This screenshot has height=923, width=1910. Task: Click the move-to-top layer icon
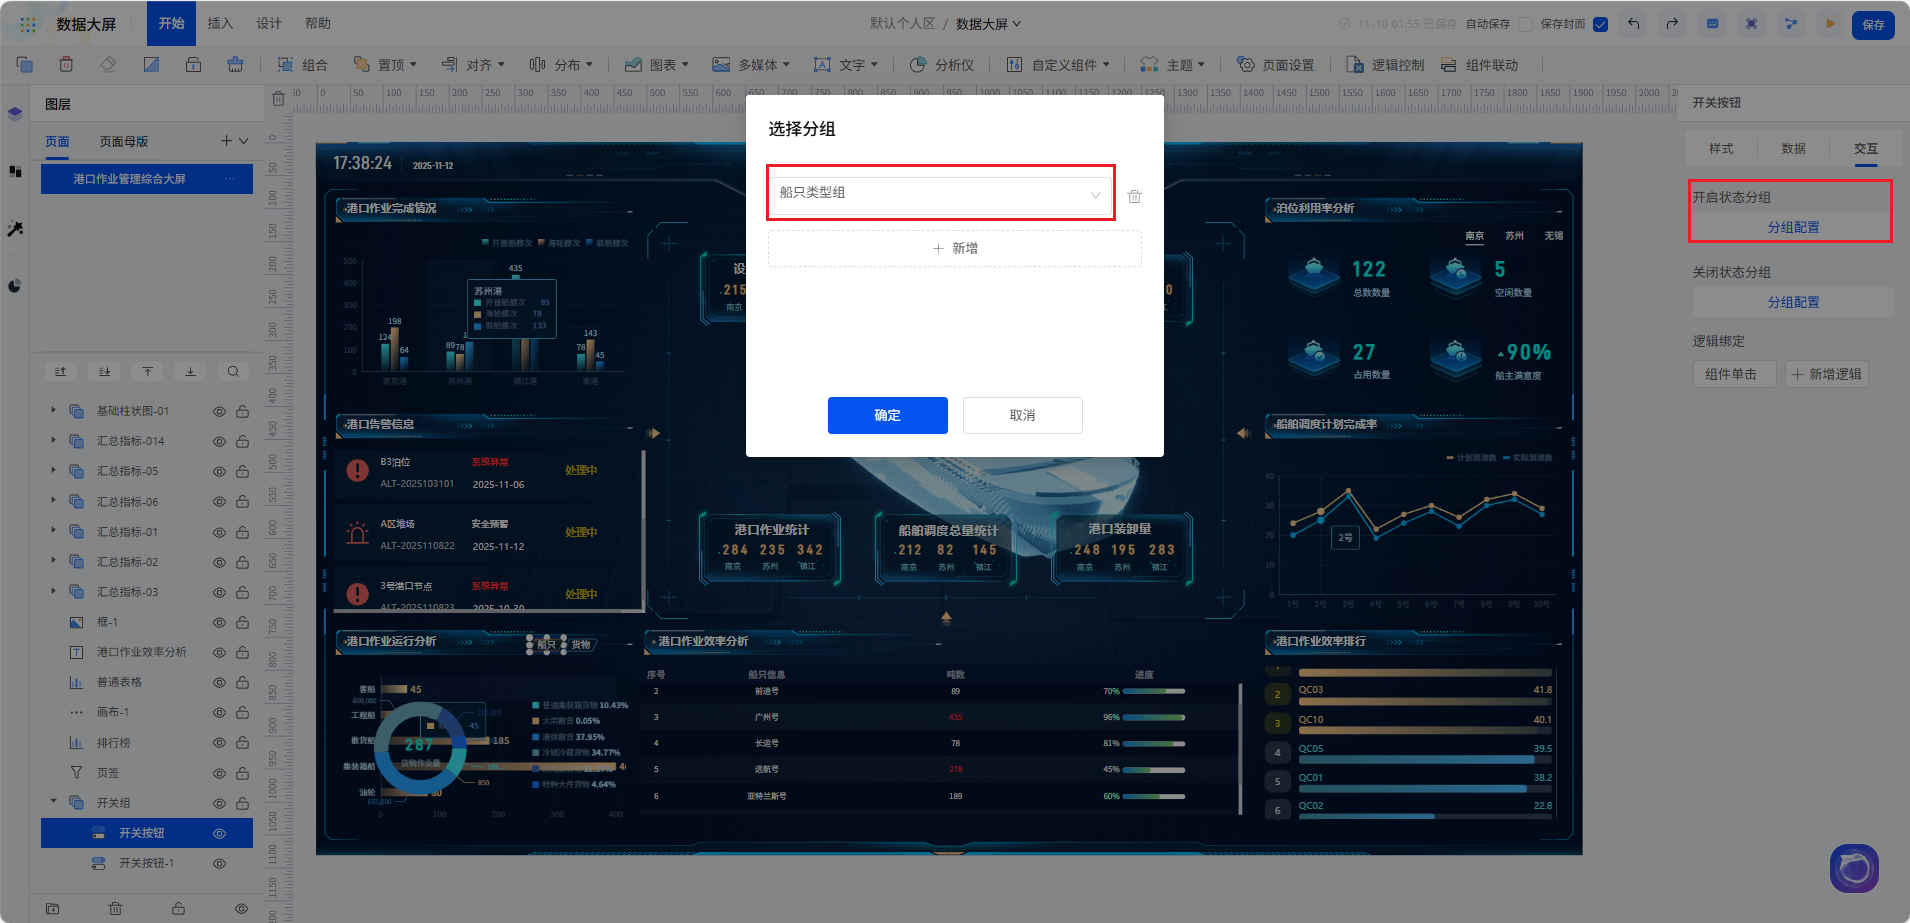tap(147, 372)
